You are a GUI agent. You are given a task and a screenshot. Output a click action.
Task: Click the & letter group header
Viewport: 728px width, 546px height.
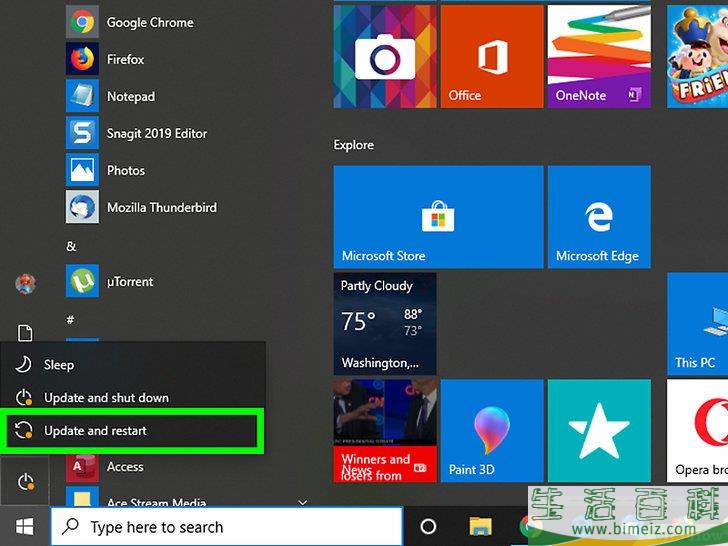[71, 246]
